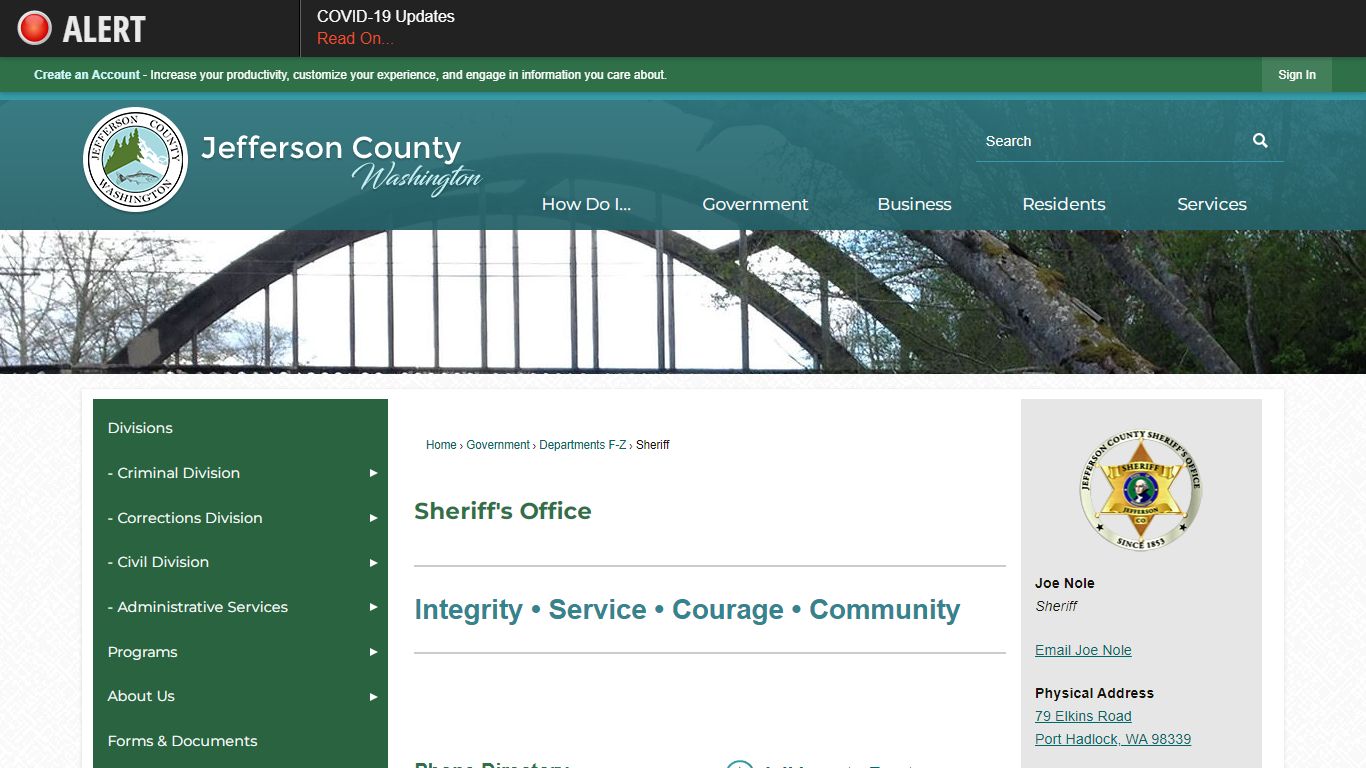
Task: Click the Sign In button
Action: [1296, 75]
